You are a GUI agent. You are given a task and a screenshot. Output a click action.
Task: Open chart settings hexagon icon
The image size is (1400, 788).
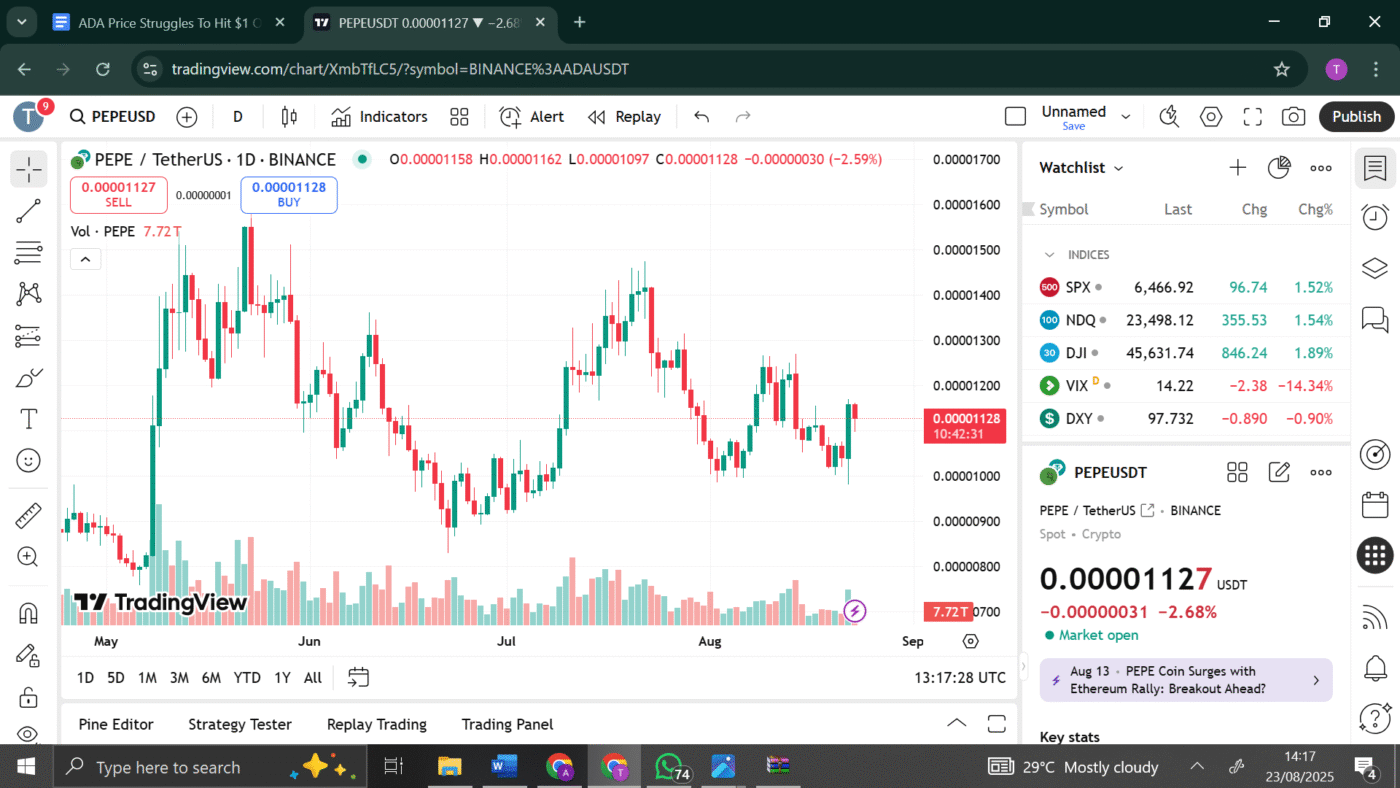coord(1211,117)
